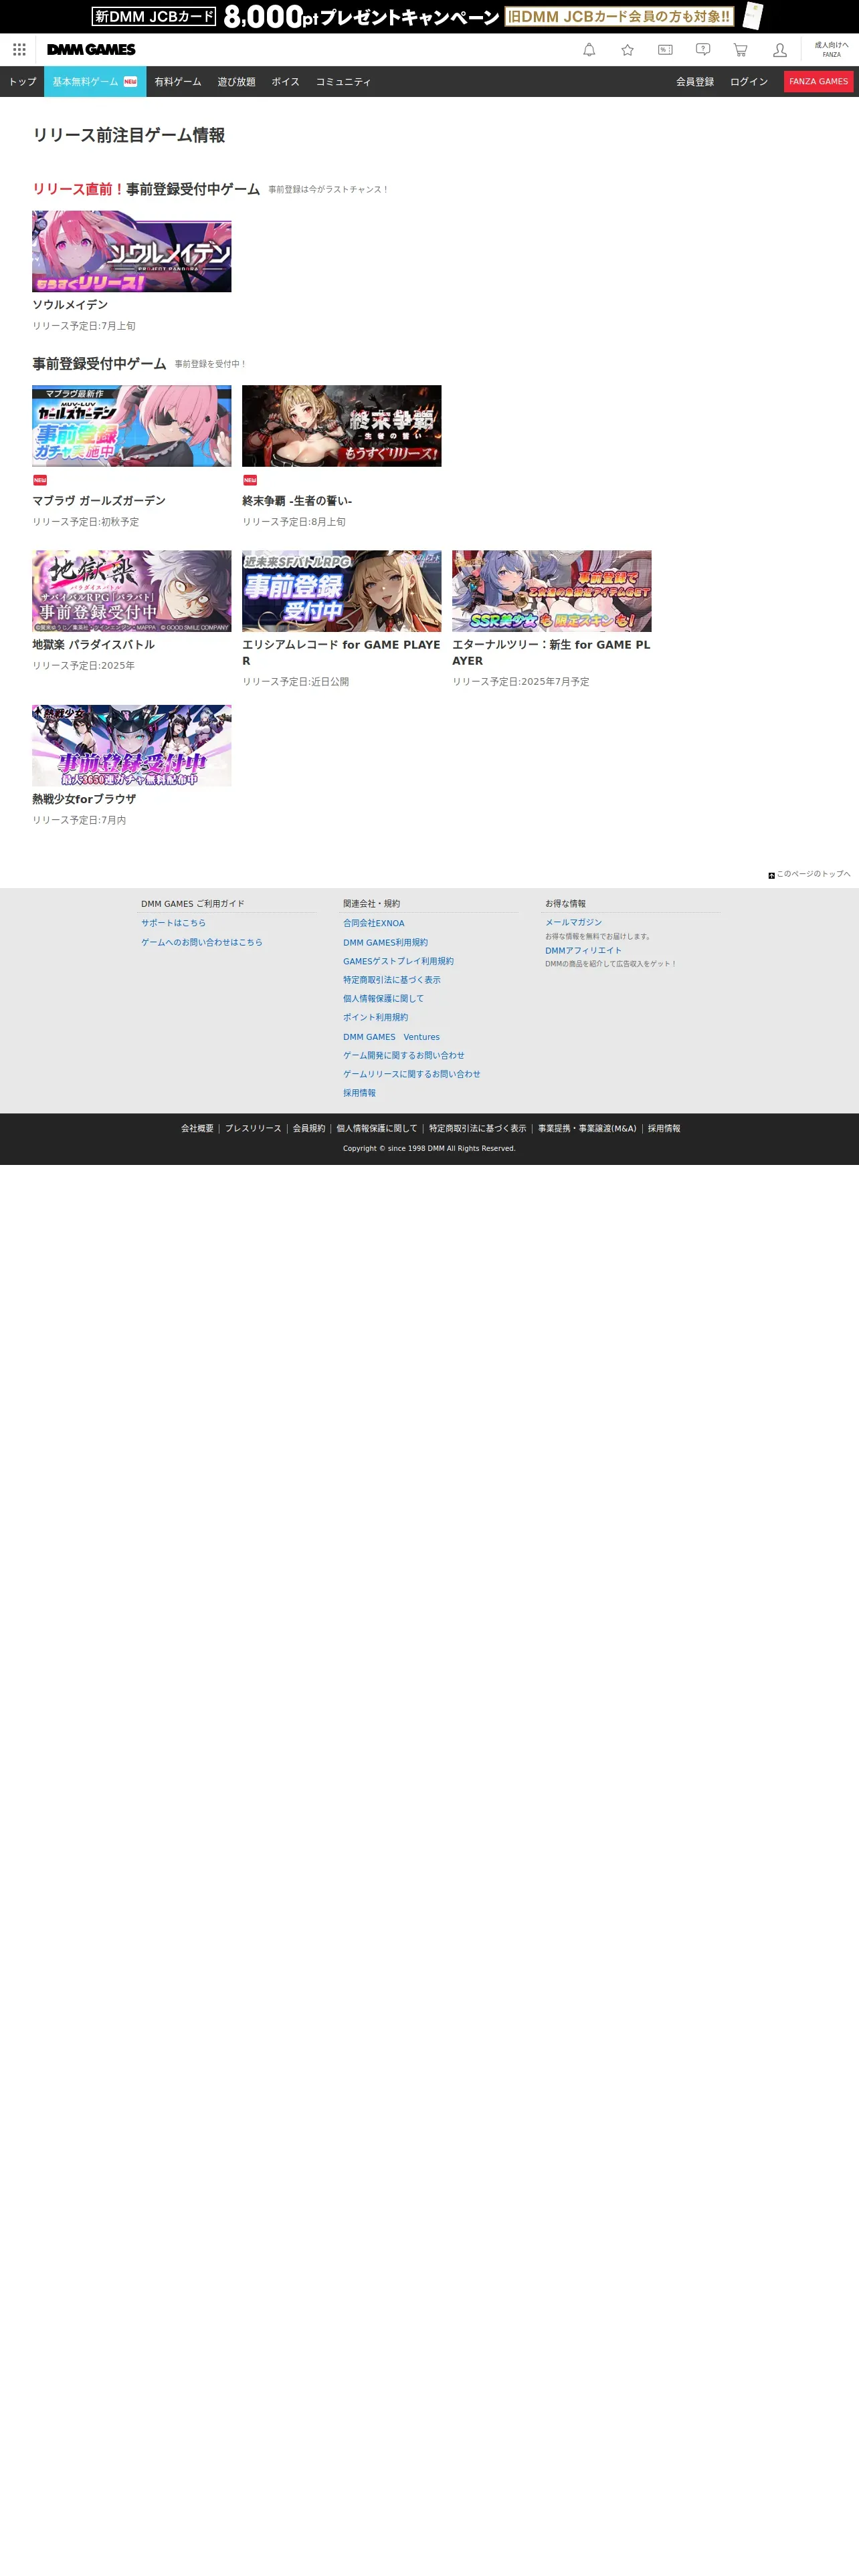Screen dimensions: 859x2576
Task: Click 会員登録 in the navigation bar
Action: (695, 82)
